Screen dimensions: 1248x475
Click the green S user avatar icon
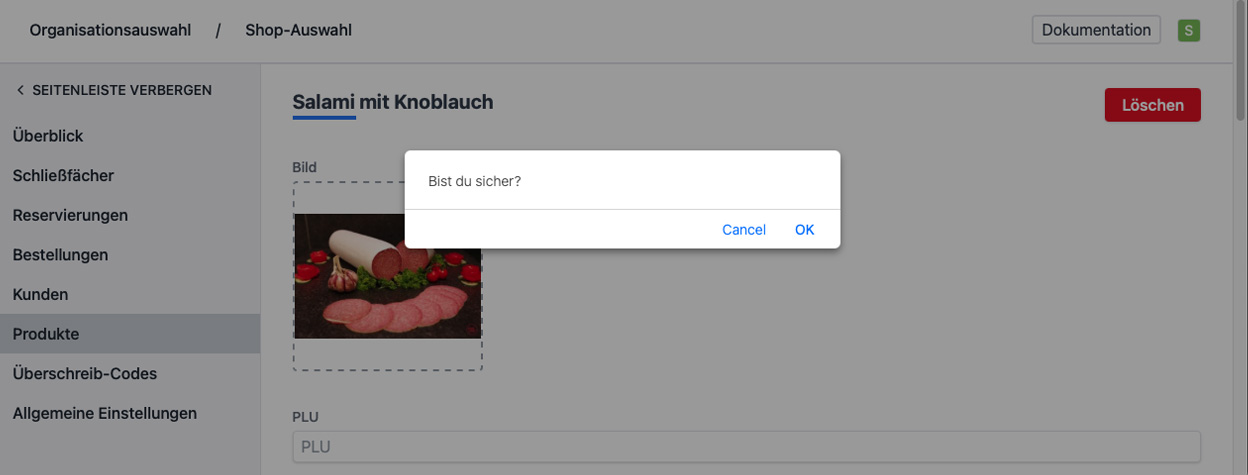[1188, 30]
